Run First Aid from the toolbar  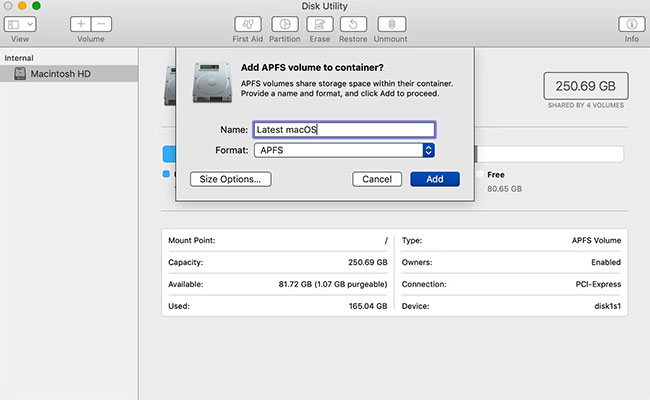[247, 24]
